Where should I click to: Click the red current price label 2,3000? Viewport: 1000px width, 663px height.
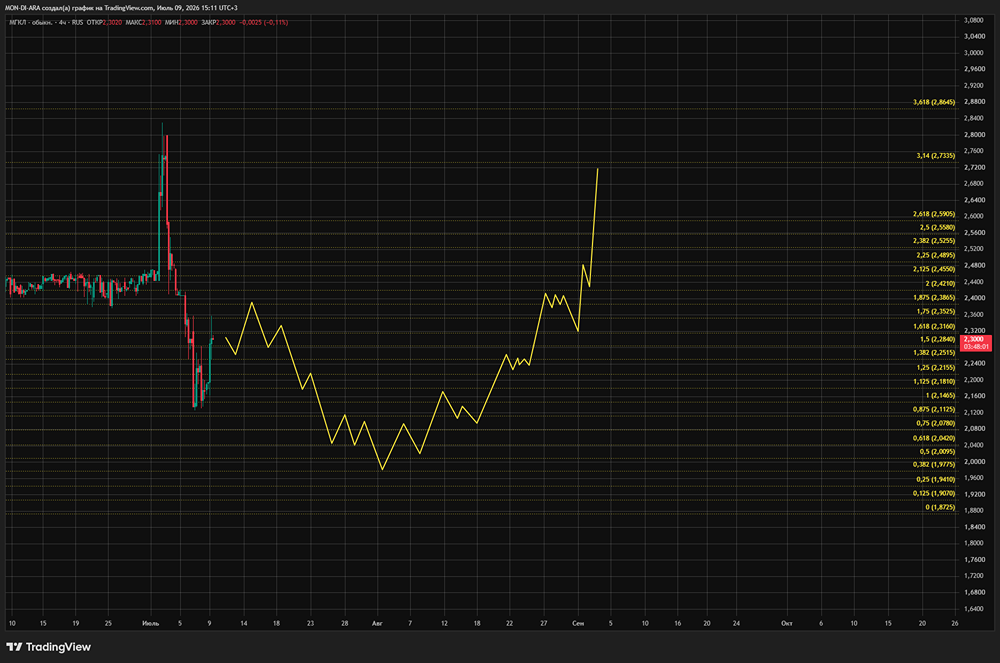975,343
